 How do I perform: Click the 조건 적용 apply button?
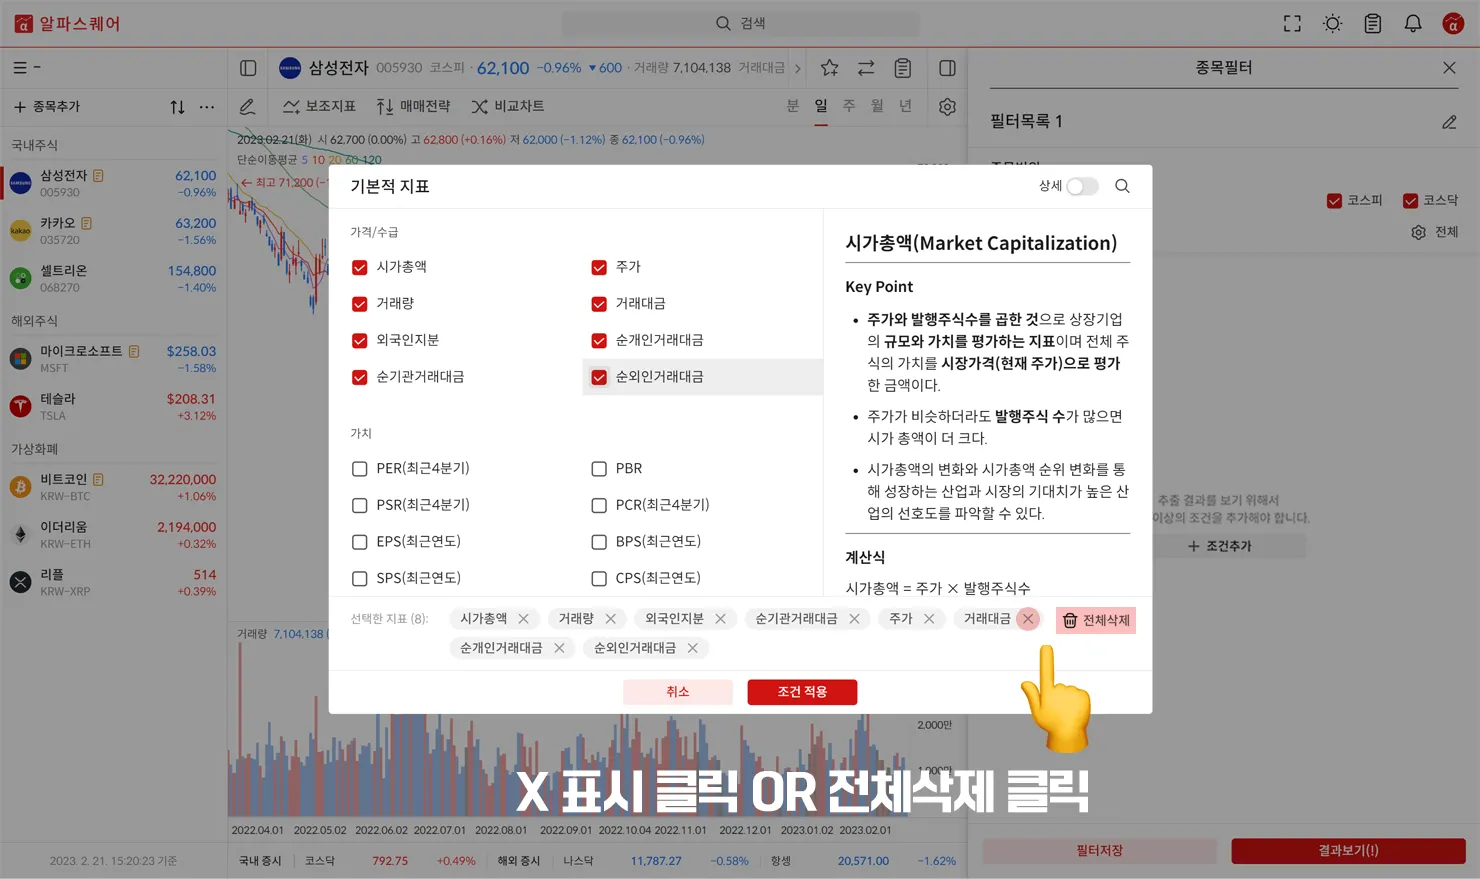pyautogui.click(x=802, y=692)
